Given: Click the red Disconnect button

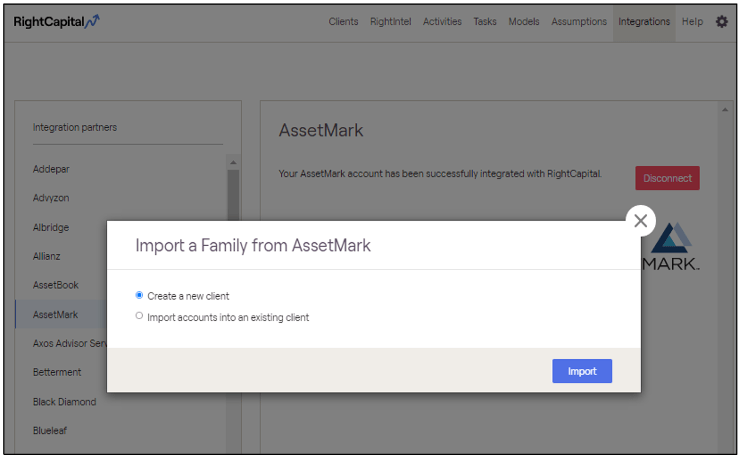Looking at the screenshot, I should [x=667, y=178].
